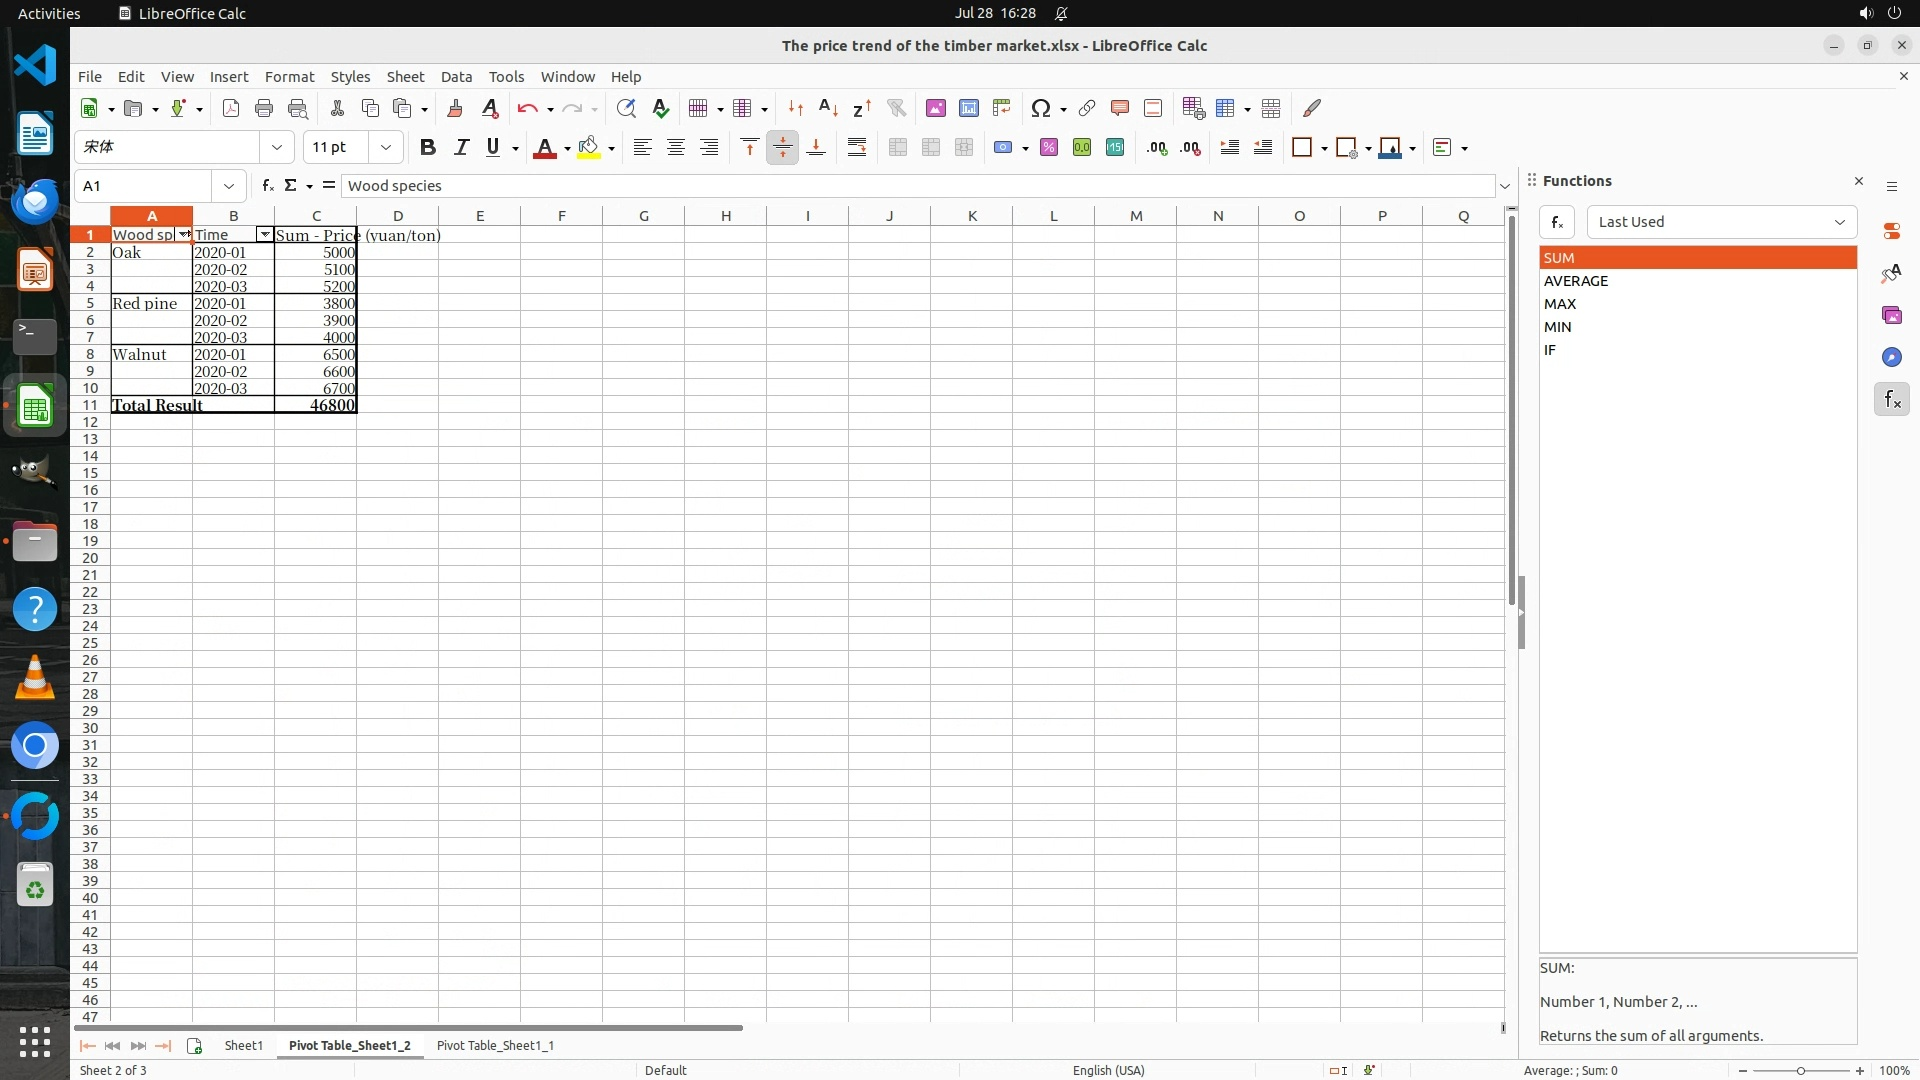Screen dimensions: 1920x1080
Task: Open the Navigator sidebar icon
Action: point(1891,357)
